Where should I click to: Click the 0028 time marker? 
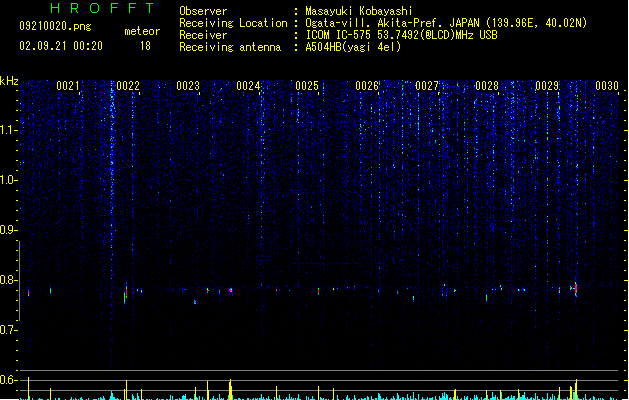487,86
